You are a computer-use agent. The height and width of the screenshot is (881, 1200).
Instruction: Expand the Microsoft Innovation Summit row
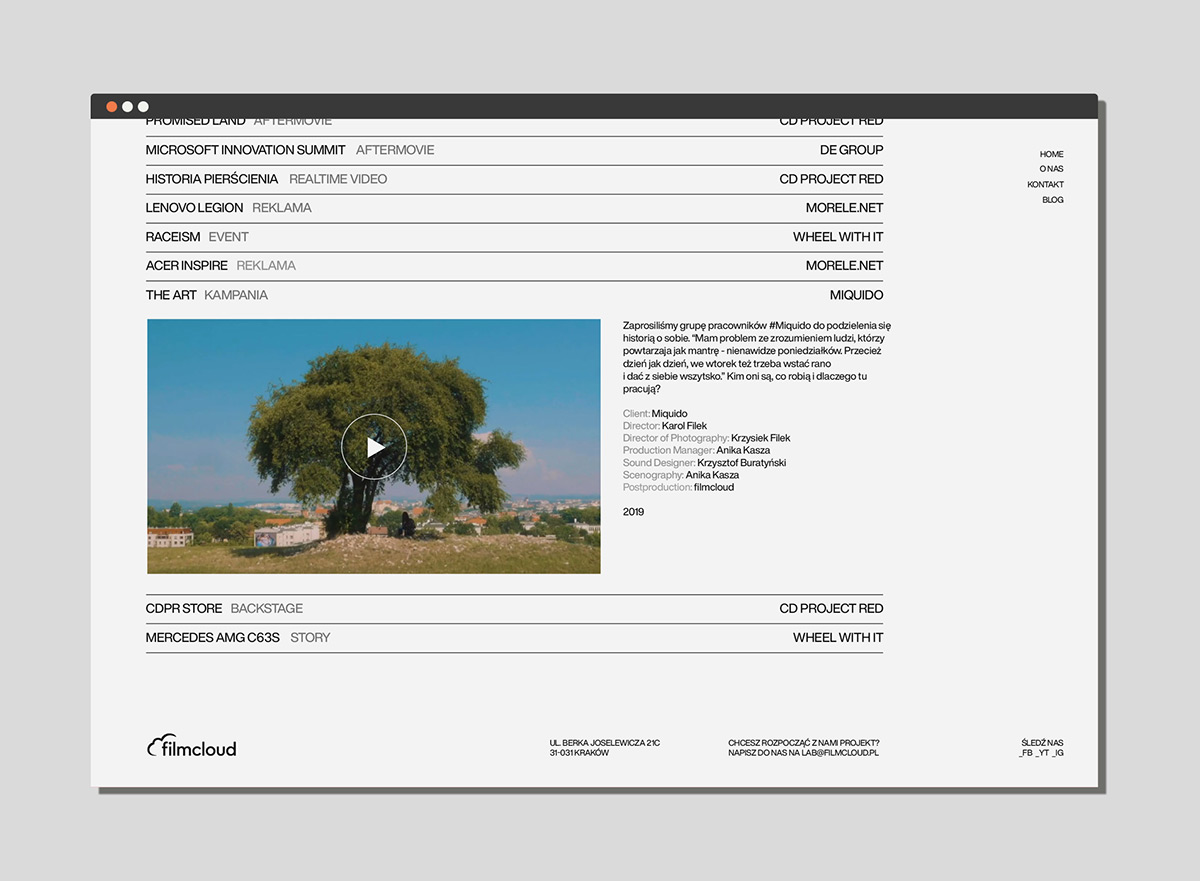(x=514, y=150)
